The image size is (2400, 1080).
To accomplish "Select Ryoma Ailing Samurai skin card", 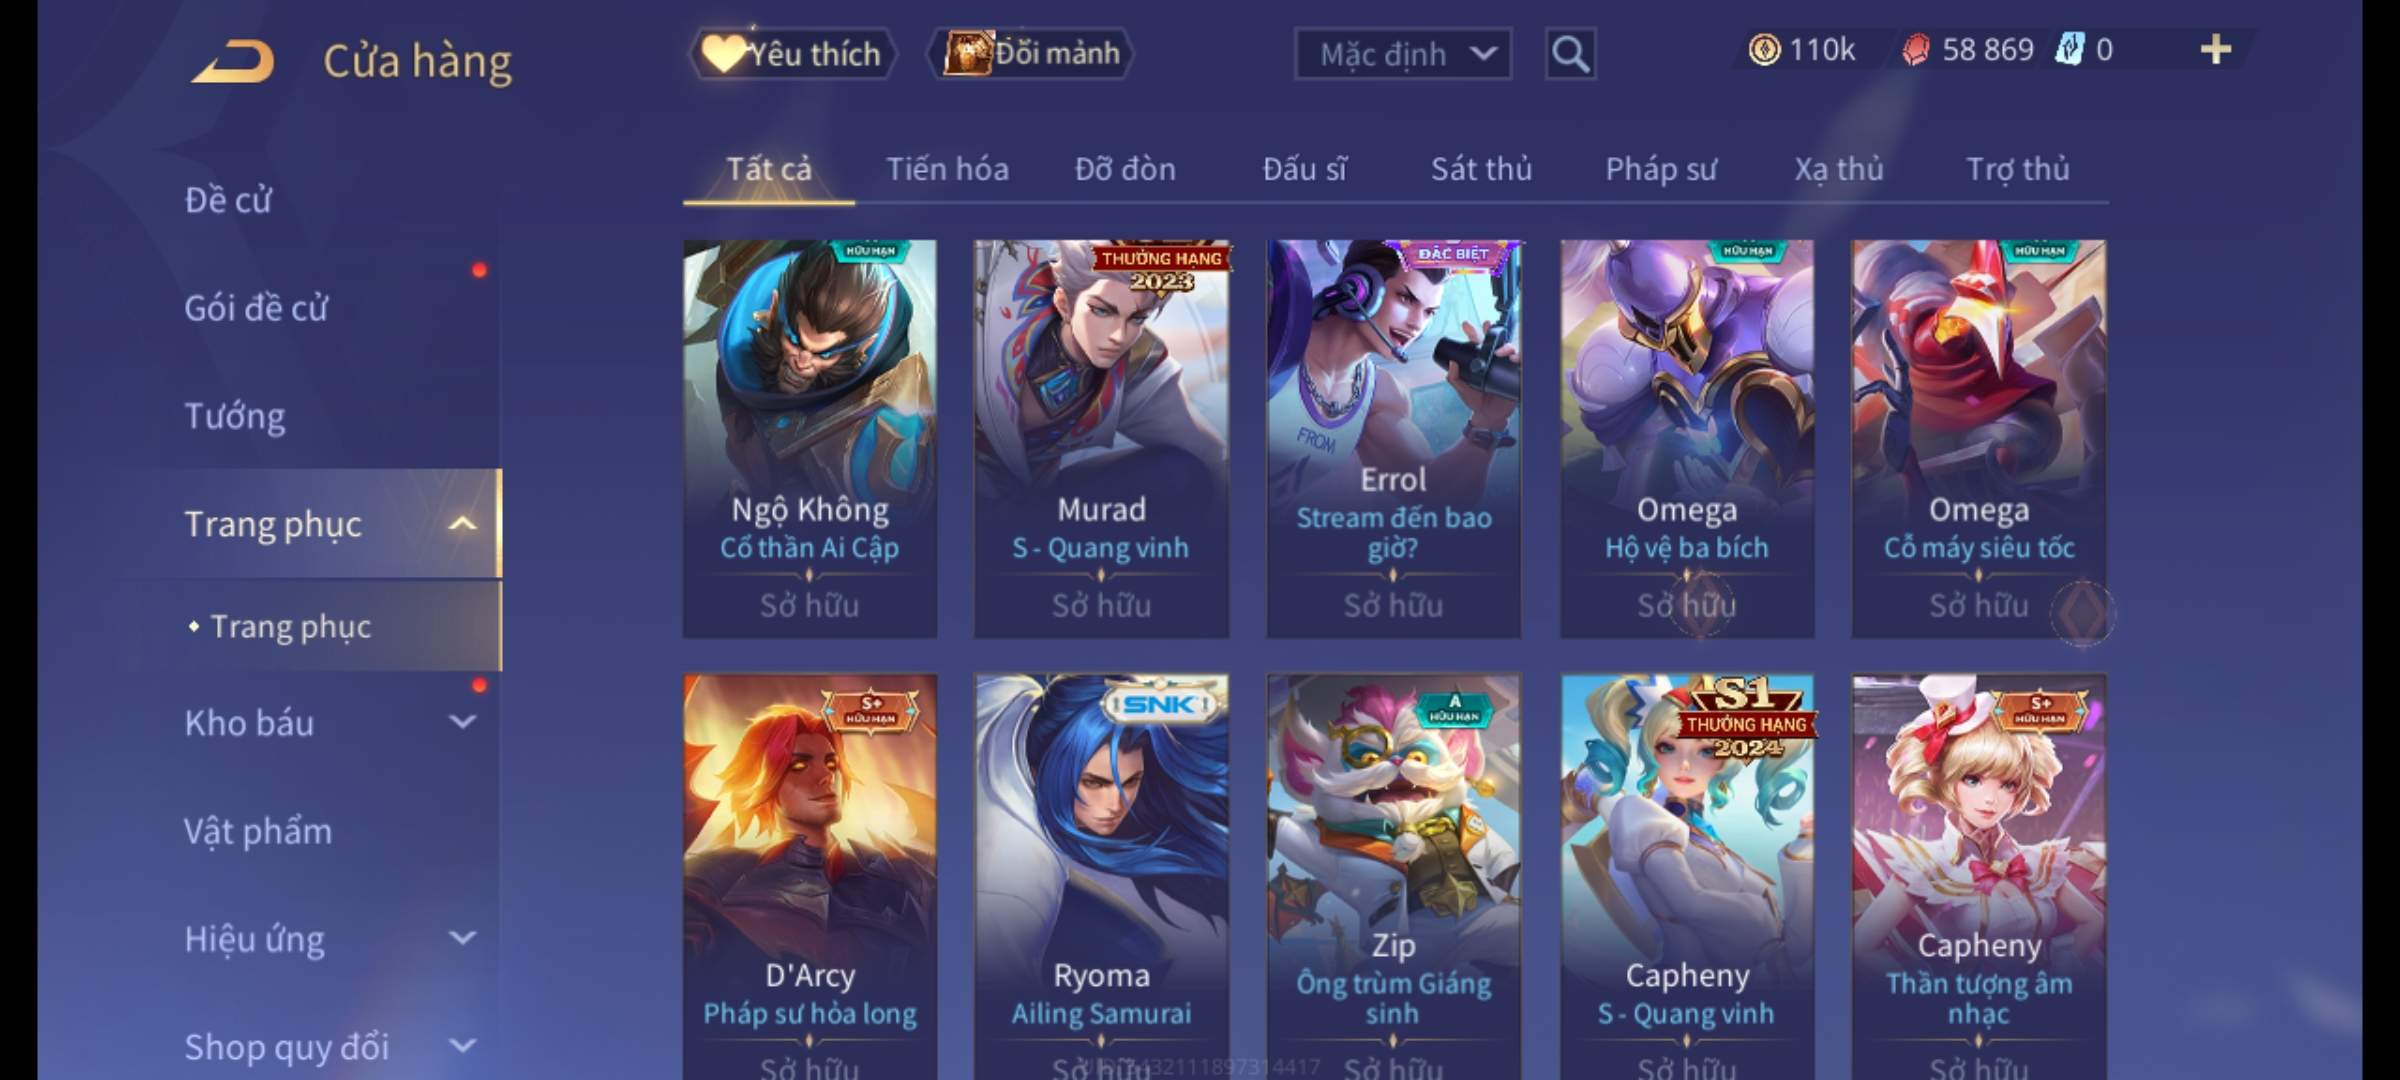I will pyautogui.click(x=1102, y=877).
